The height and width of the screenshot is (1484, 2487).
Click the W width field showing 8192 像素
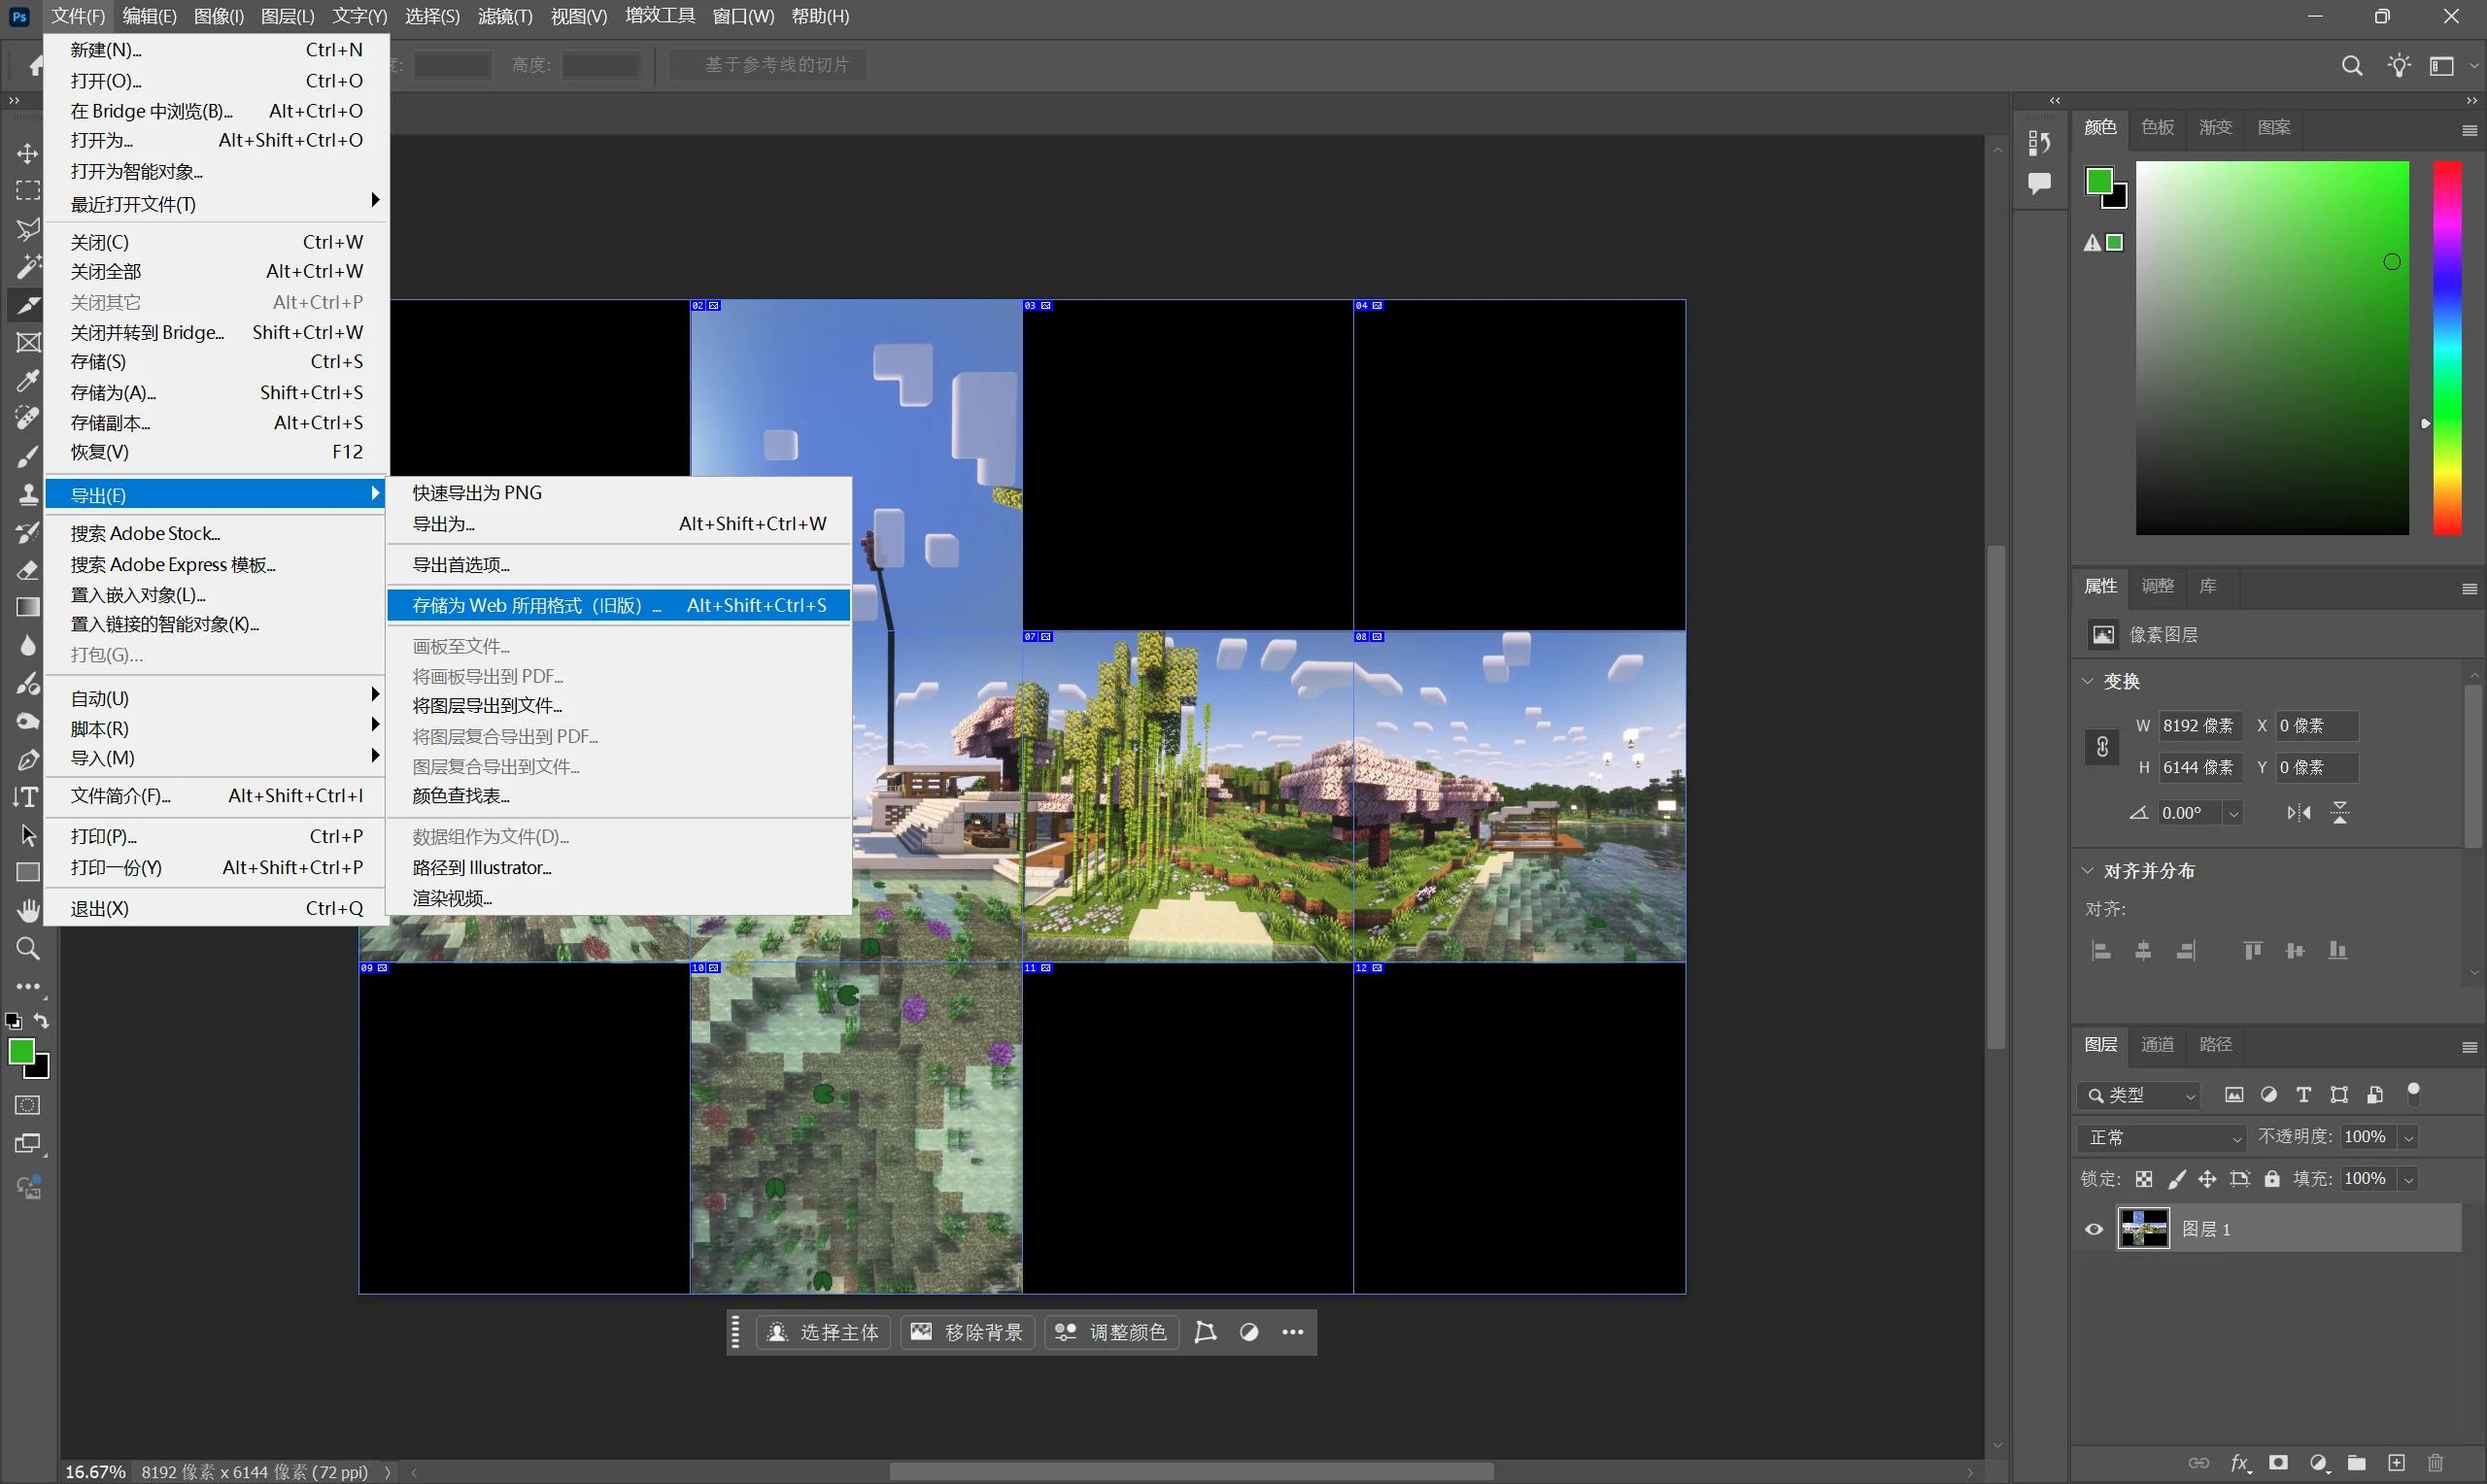pyautogui.click(x=2198, y=726)
